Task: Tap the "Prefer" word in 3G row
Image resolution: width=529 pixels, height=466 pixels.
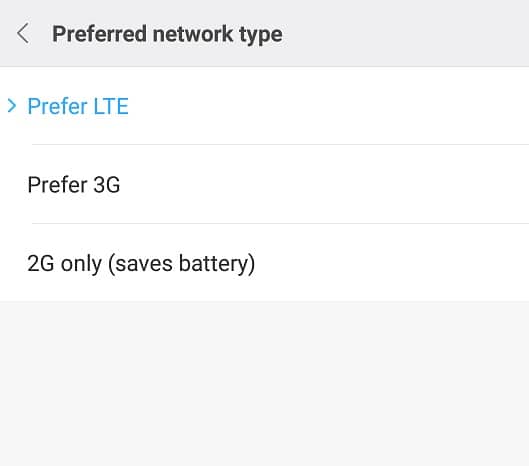Action: coord(57,185)
